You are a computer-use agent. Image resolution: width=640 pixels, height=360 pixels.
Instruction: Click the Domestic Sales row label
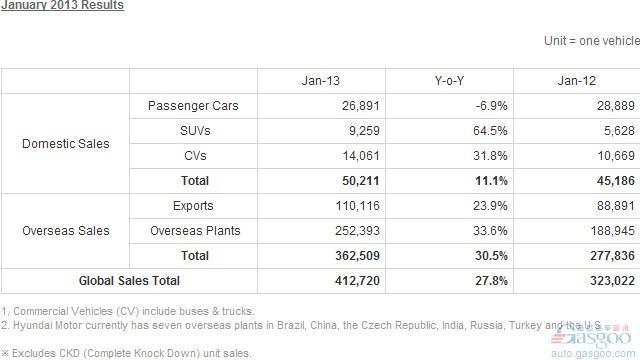click(x=66, y=144)
